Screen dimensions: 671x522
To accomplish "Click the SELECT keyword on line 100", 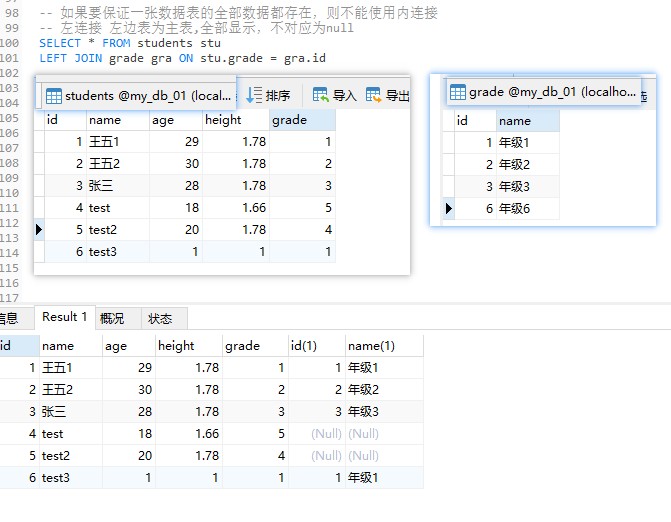I will [59, 43].
